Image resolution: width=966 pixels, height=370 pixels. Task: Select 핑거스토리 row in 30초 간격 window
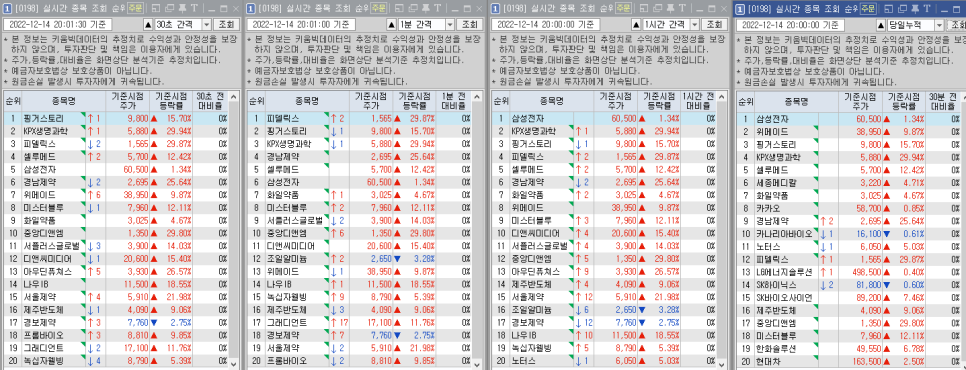(x=115, y=118)
